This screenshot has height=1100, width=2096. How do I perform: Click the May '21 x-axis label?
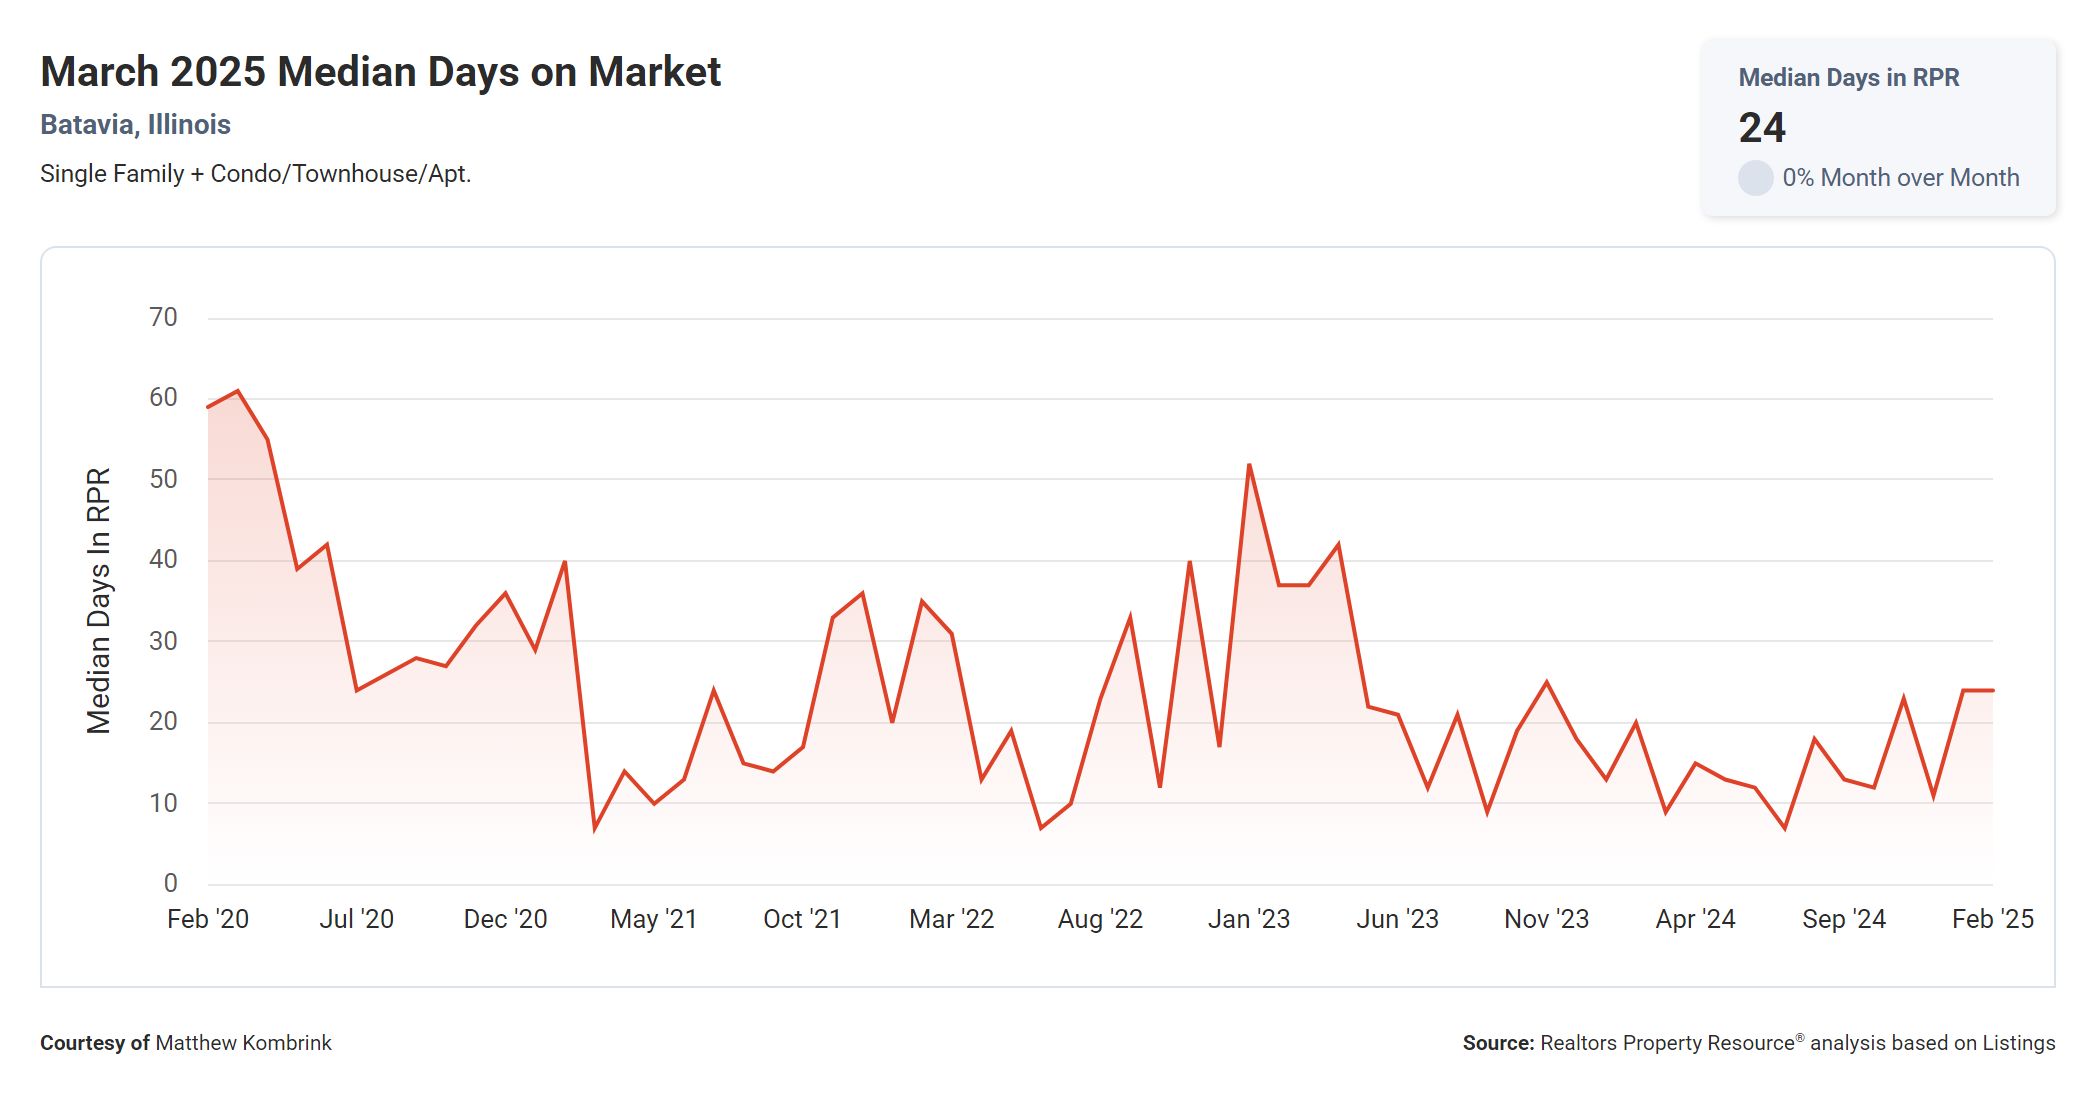pyautogui.click(x=653, y=919)
